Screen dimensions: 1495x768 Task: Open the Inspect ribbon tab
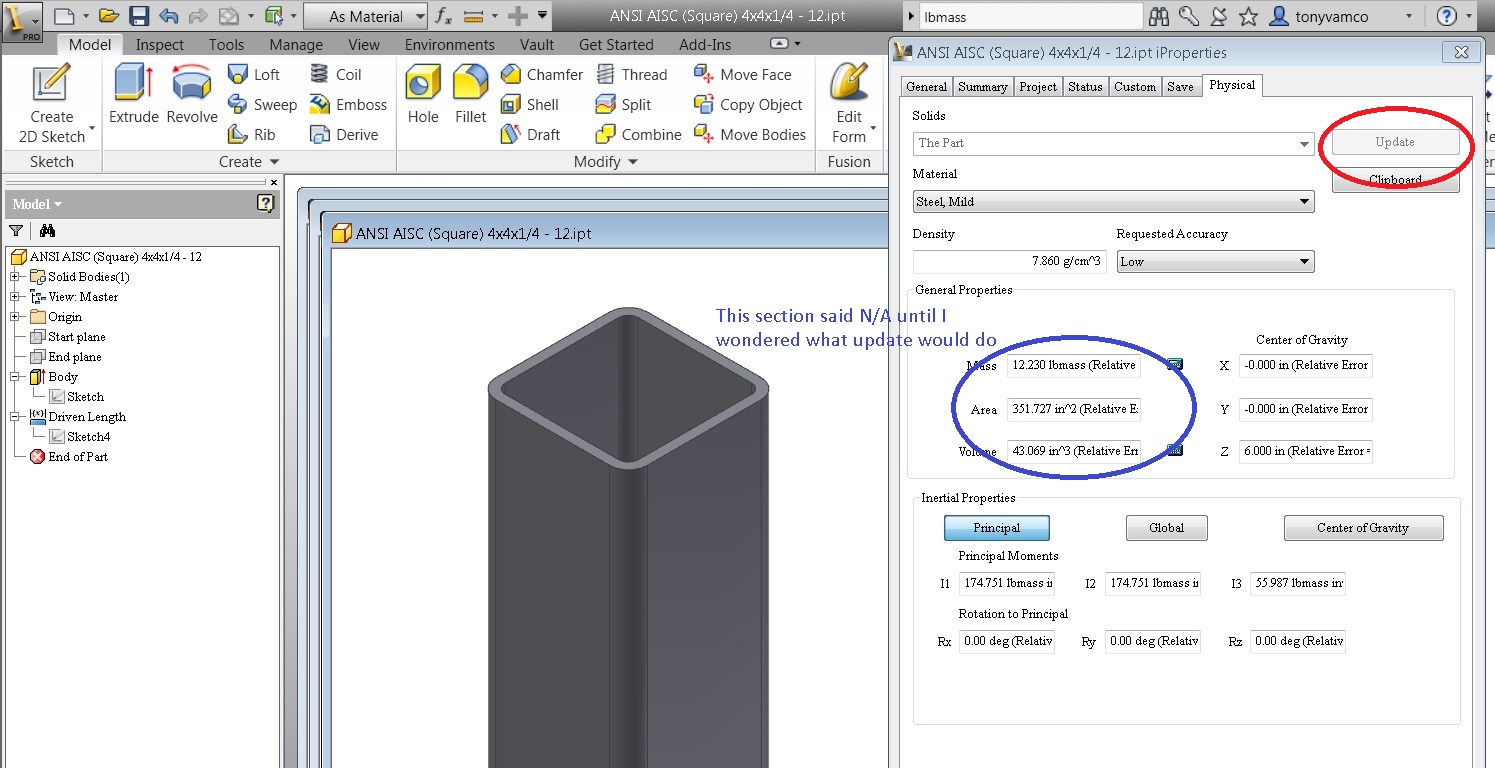click(159, 44)
